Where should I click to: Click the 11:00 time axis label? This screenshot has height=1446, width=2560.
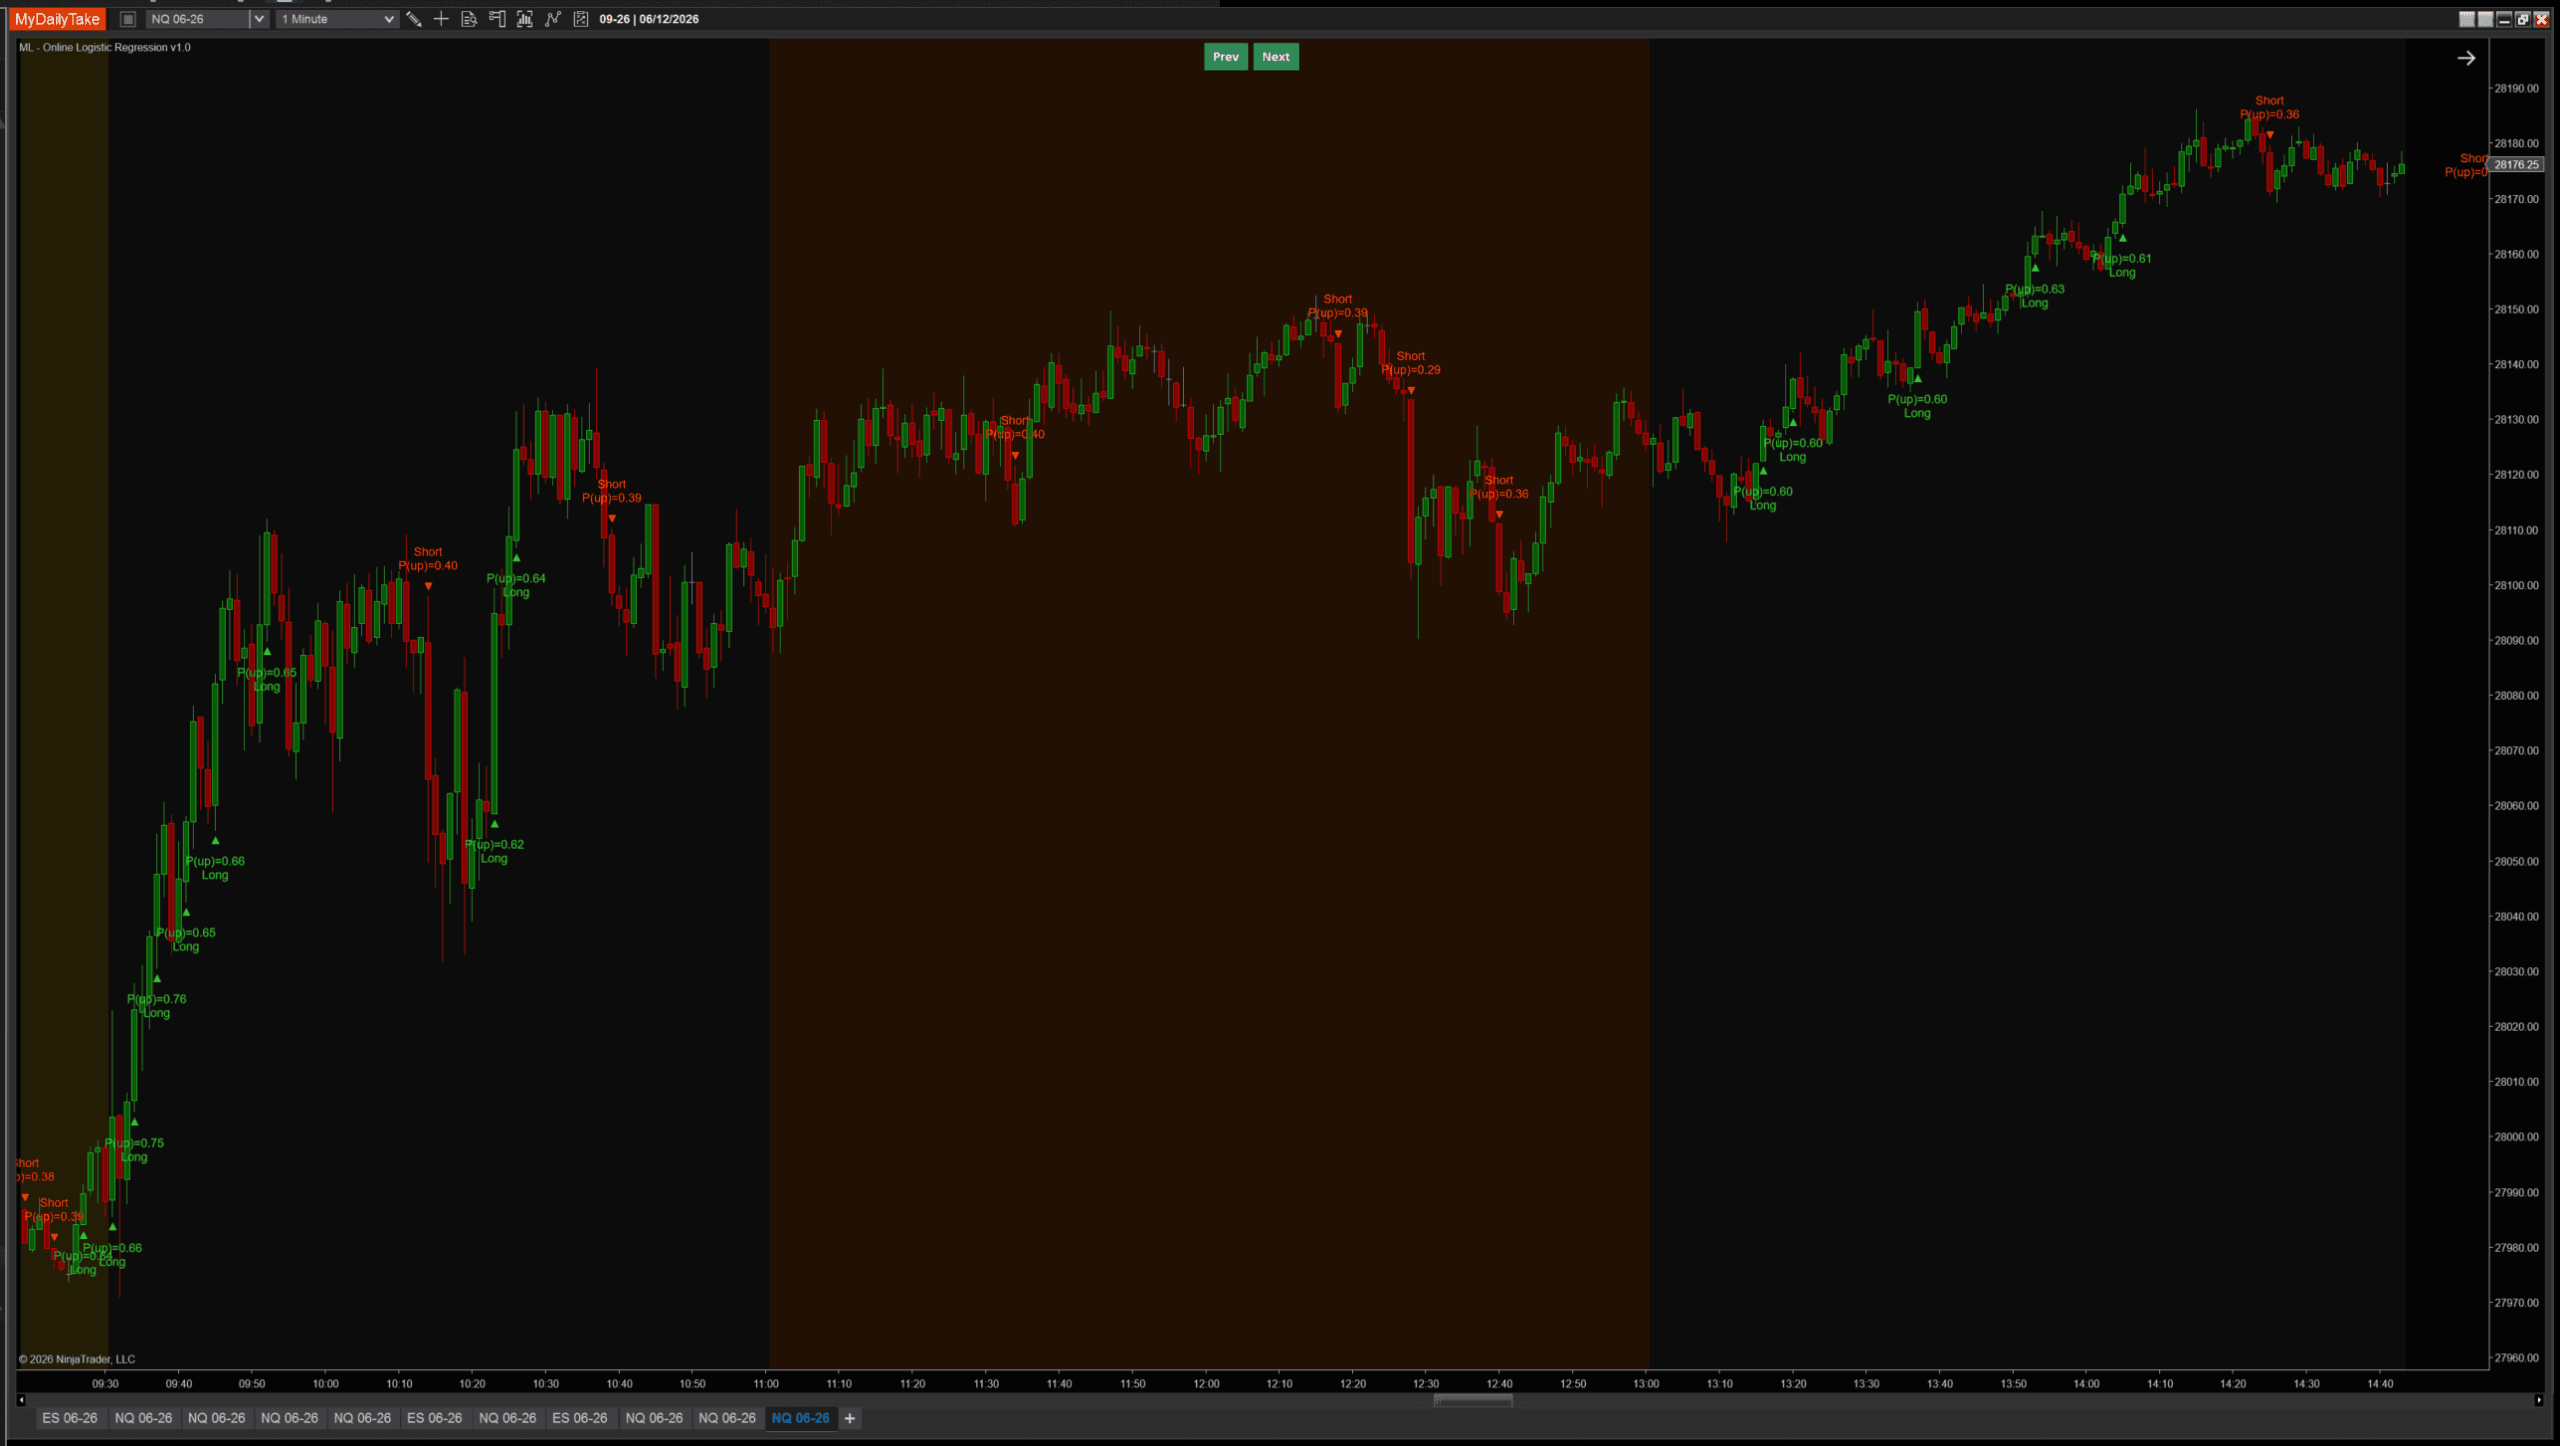coord(766,1384)
